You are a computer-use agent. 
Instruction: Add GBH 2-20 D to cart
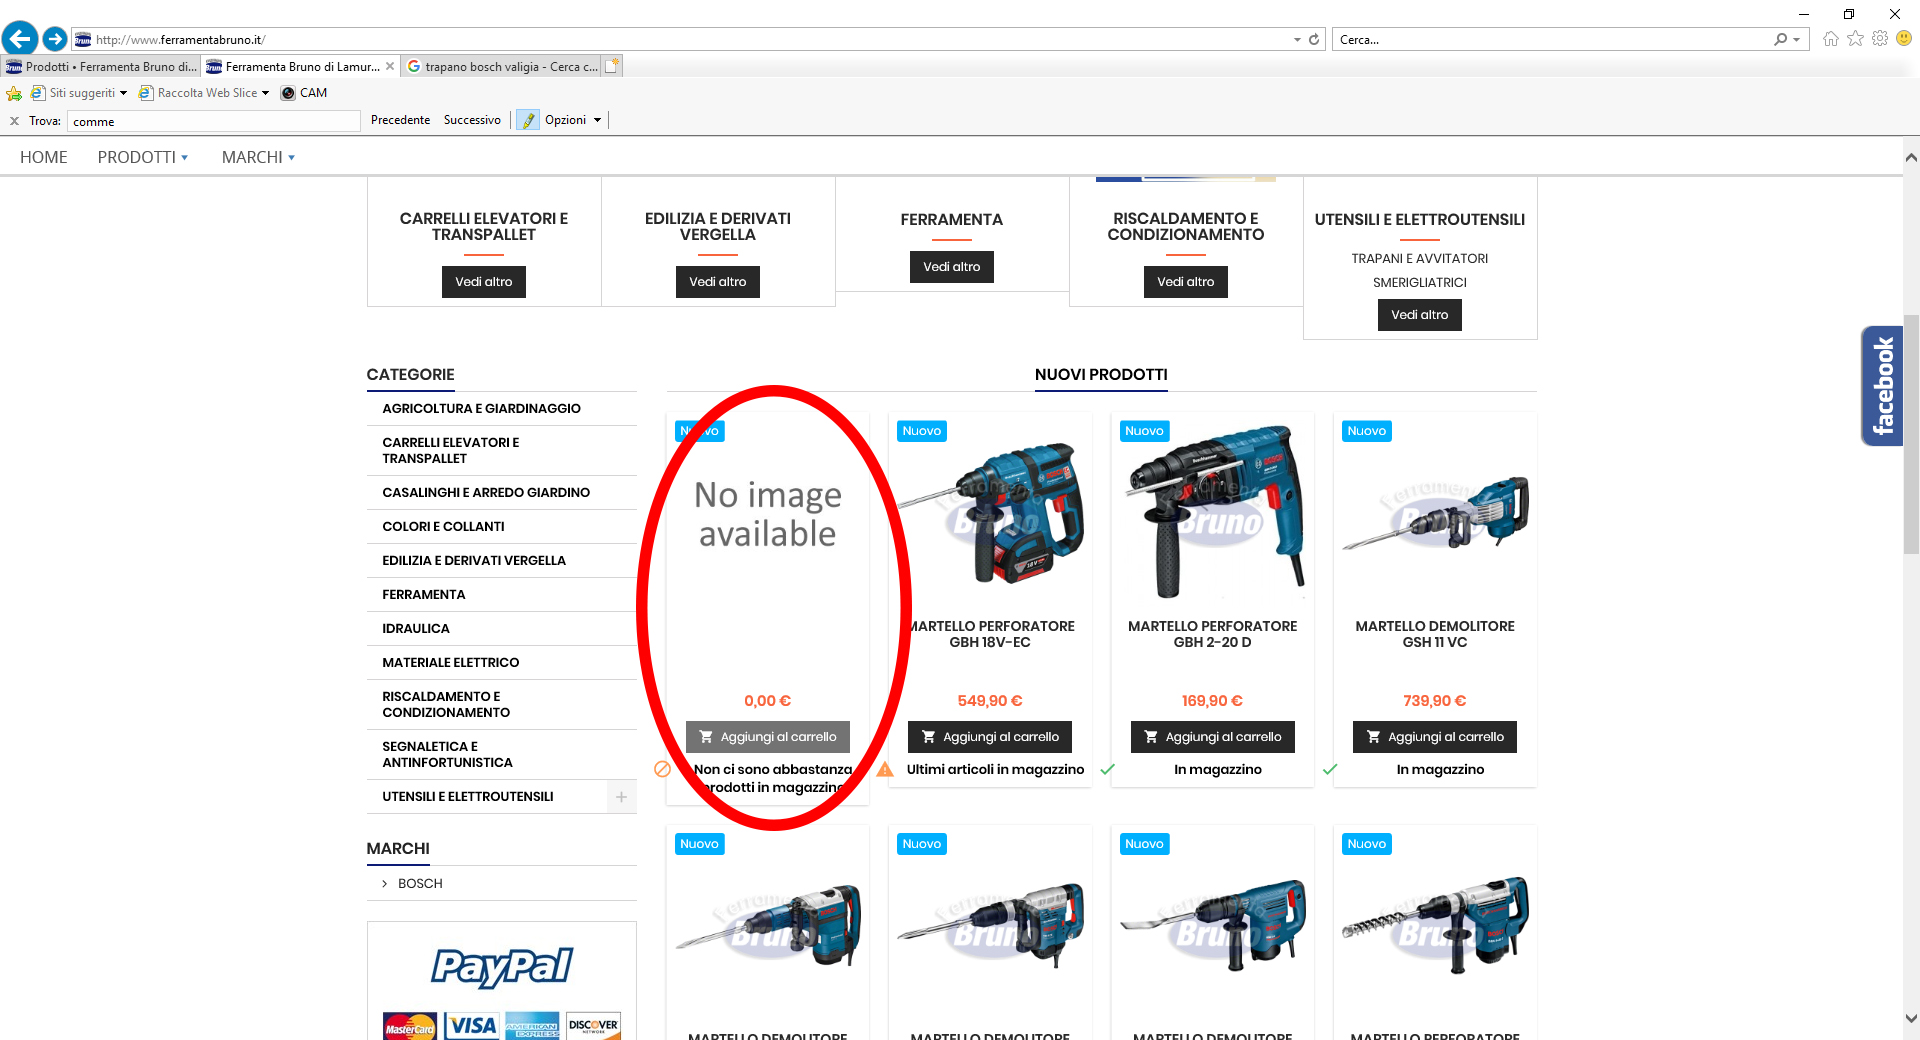point(1213,737)
